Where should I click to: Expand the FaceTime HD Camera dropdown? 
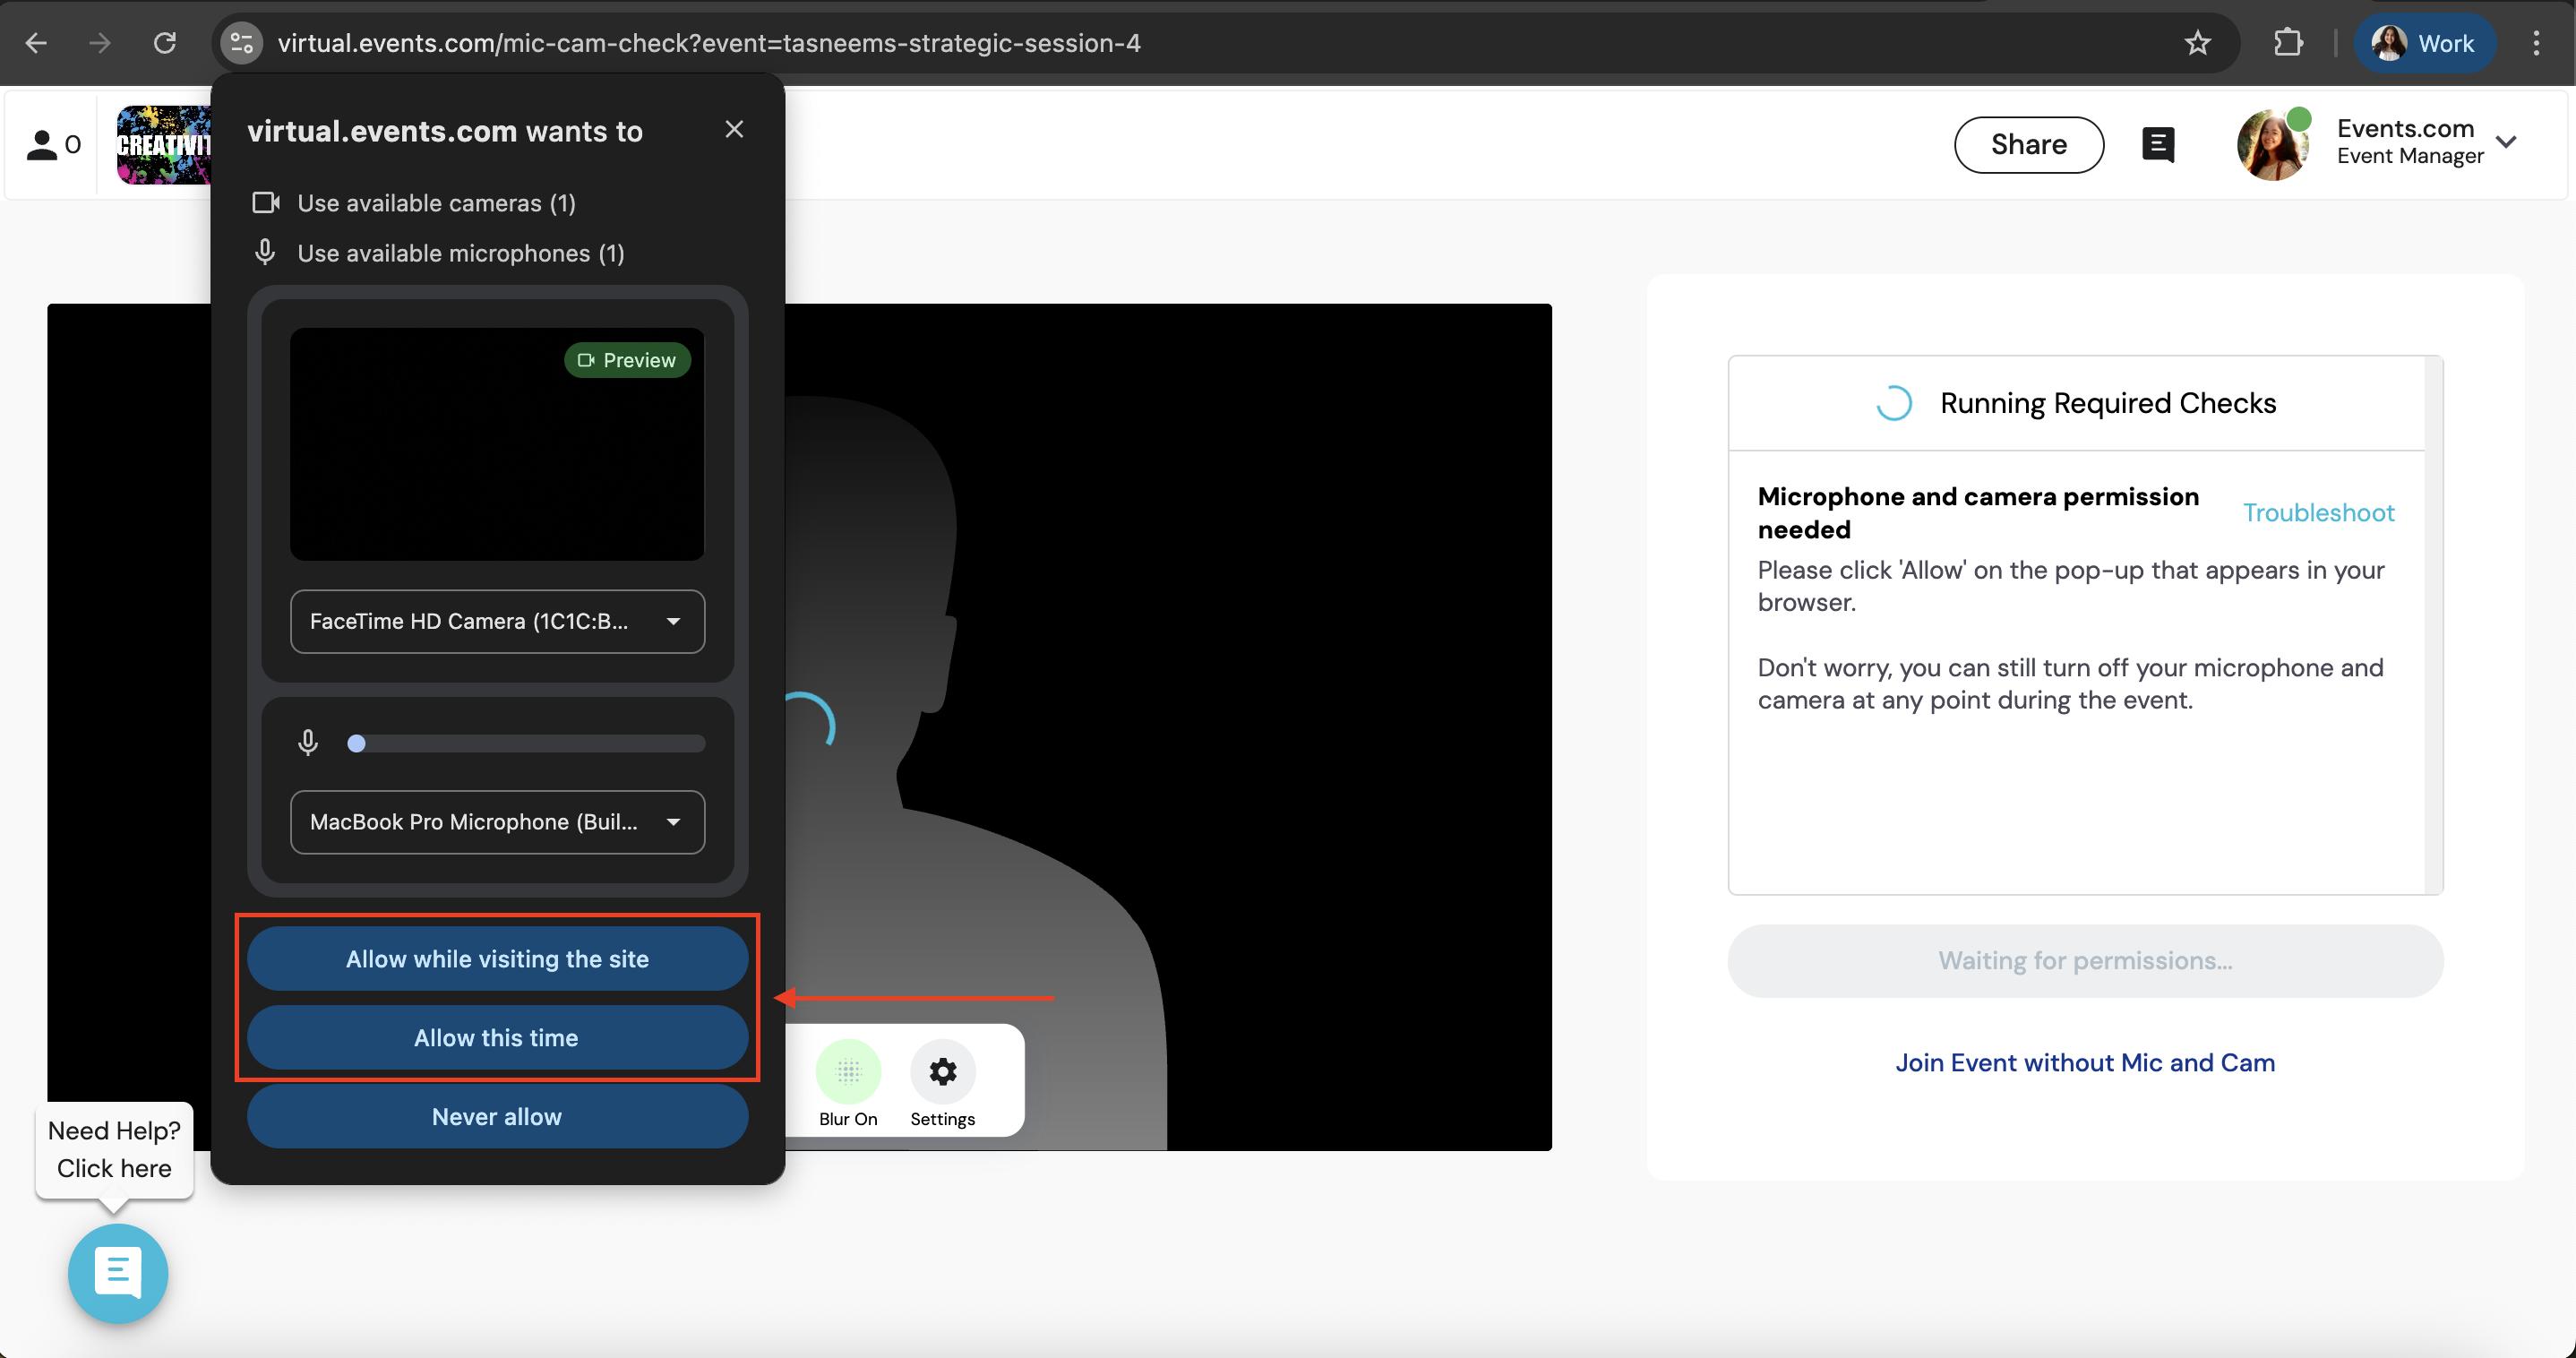click(497, 621)
